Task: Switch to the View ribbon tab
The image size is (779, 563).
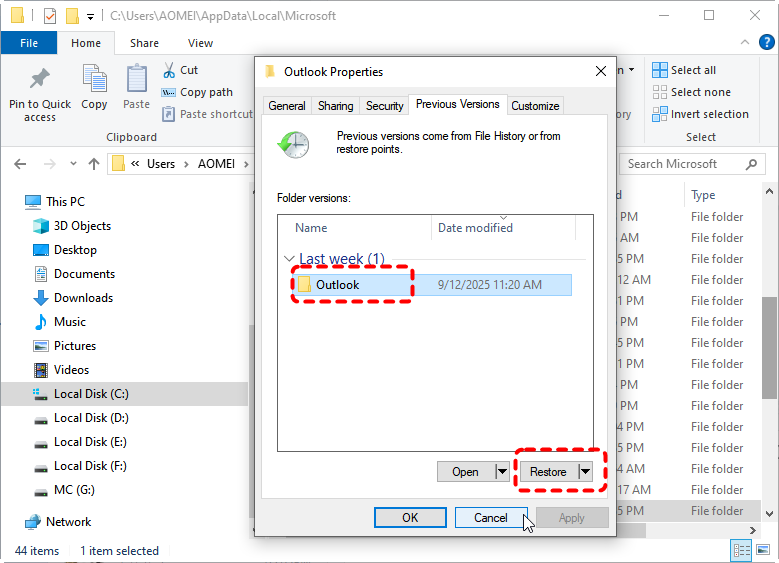Action: (x=200, y=43)
